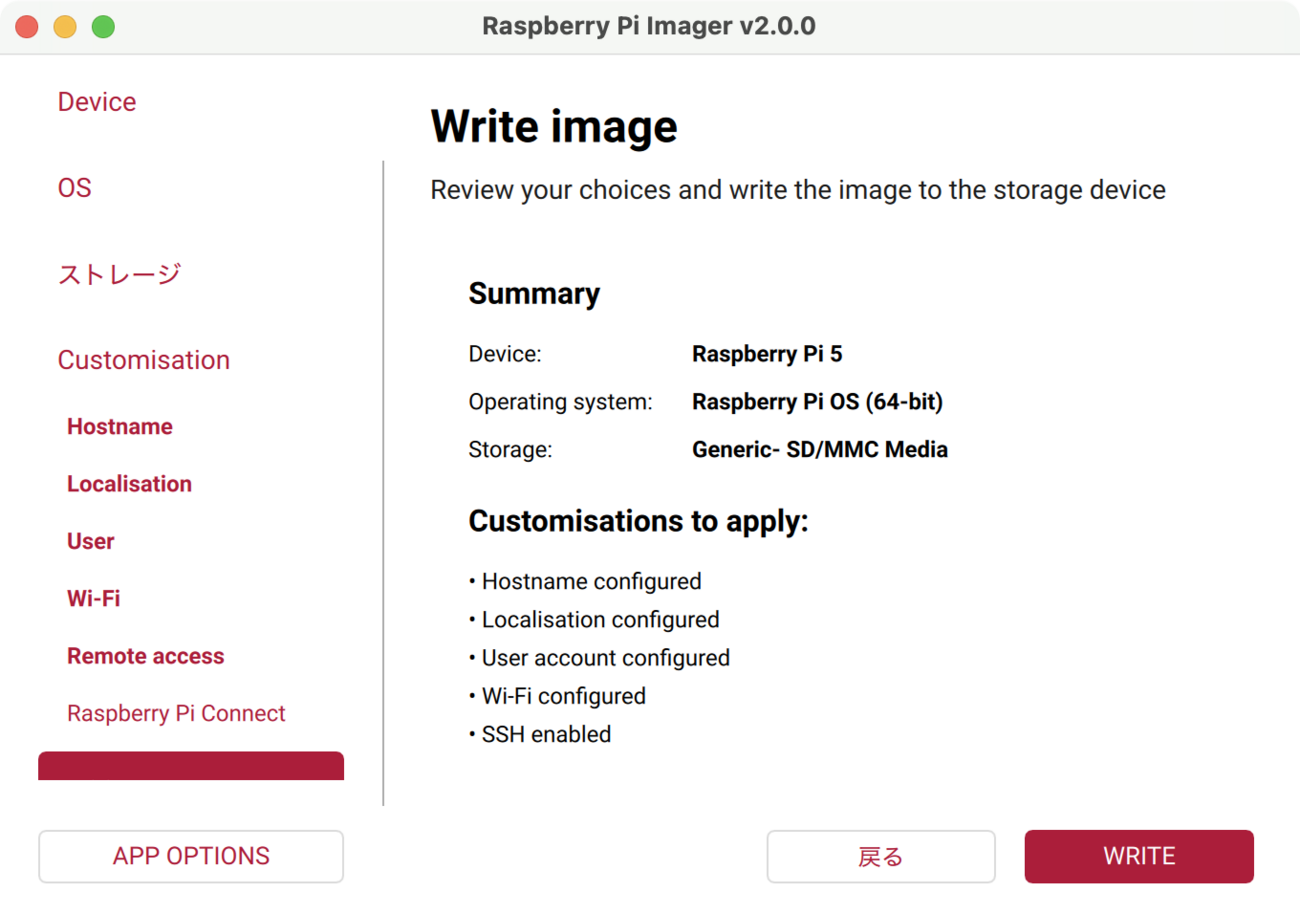Open the User account customisation settings
1300x914 pixels.
coord(90,541)
